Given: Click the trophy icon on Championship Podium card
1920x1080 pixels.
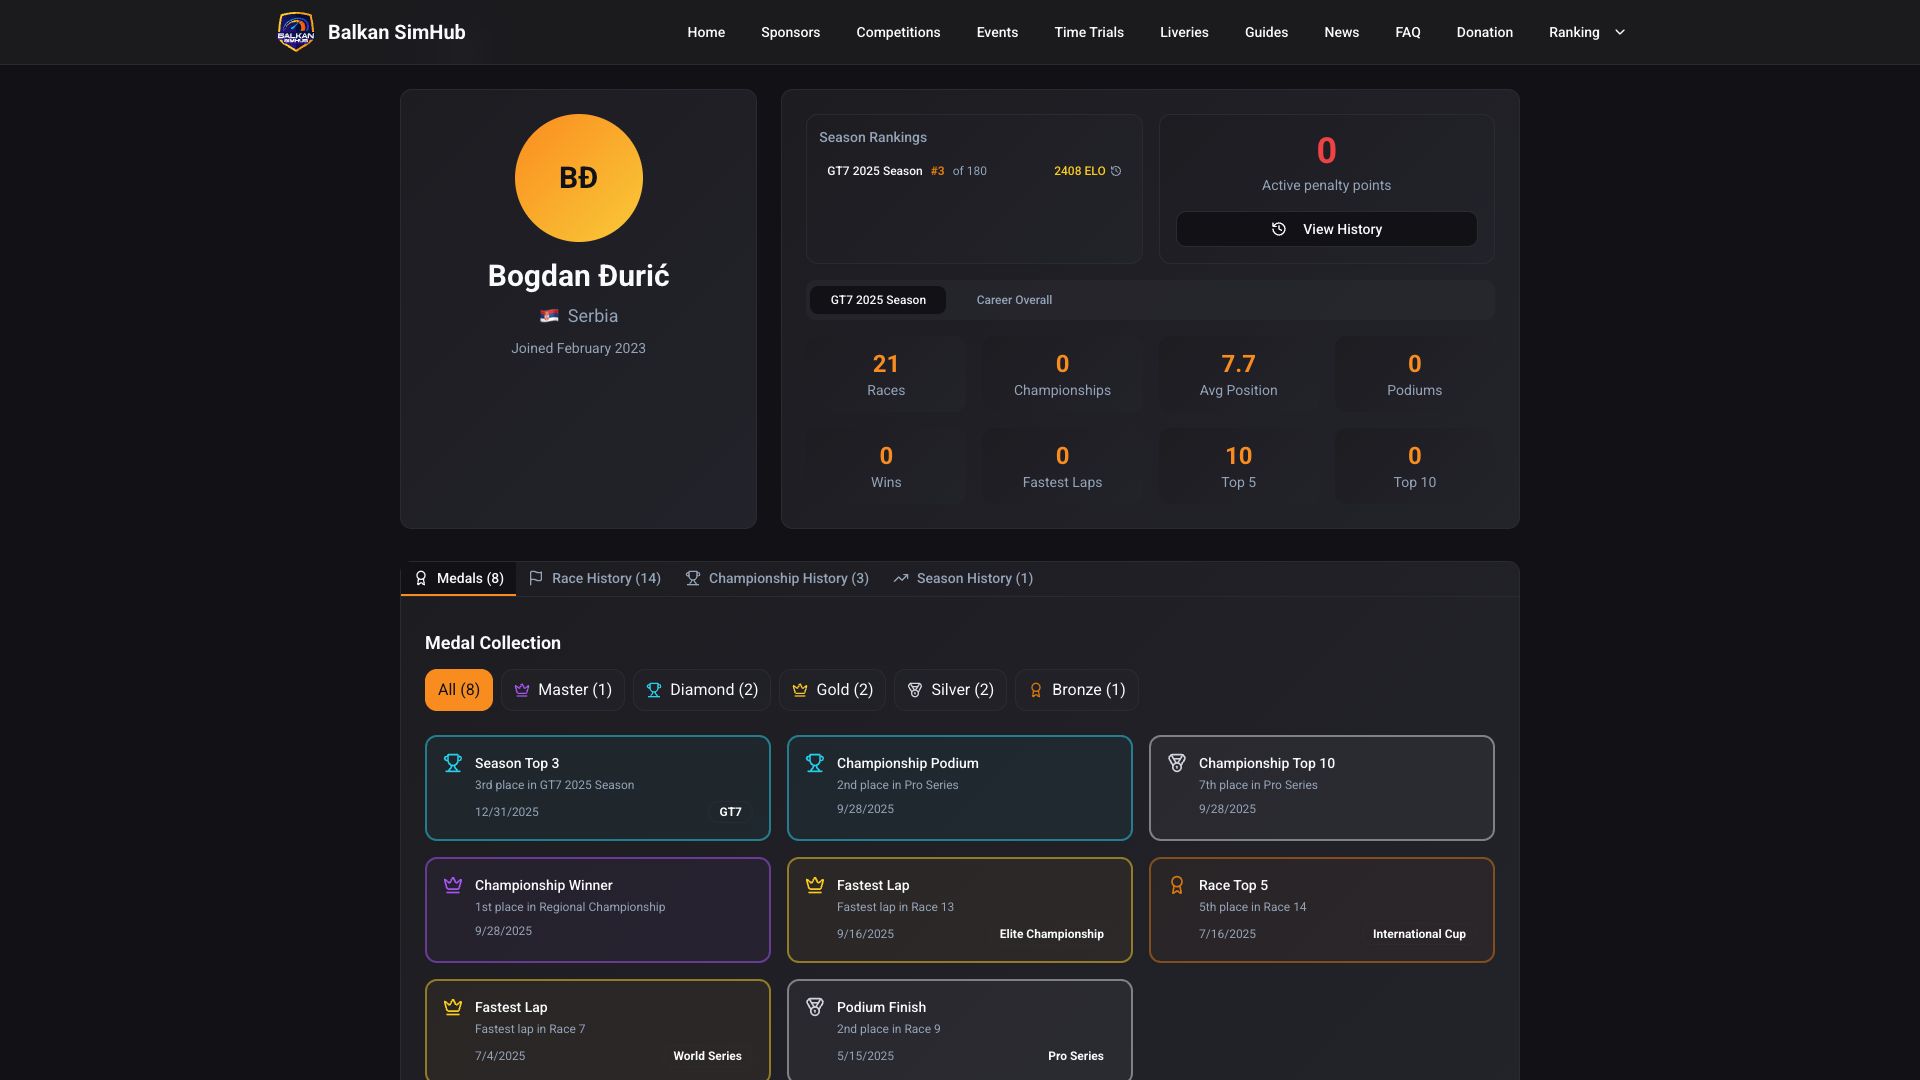Looking at the screenshot, I should pos(815,763).
